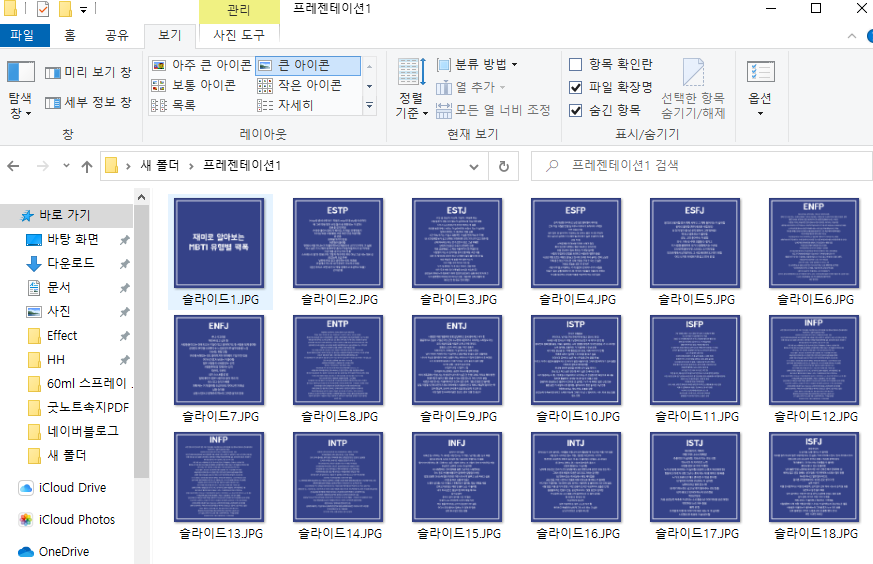Click the 슬라이드7.JPG file name
Screen dimensions: 873x564
point(220,416)
